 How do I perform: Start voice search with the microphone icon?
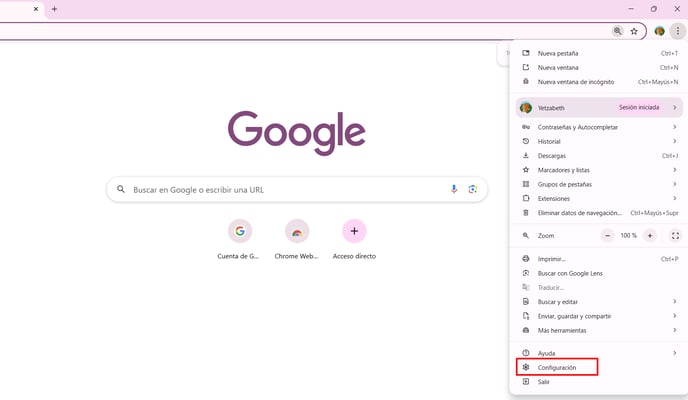click(x=454, y=189)
